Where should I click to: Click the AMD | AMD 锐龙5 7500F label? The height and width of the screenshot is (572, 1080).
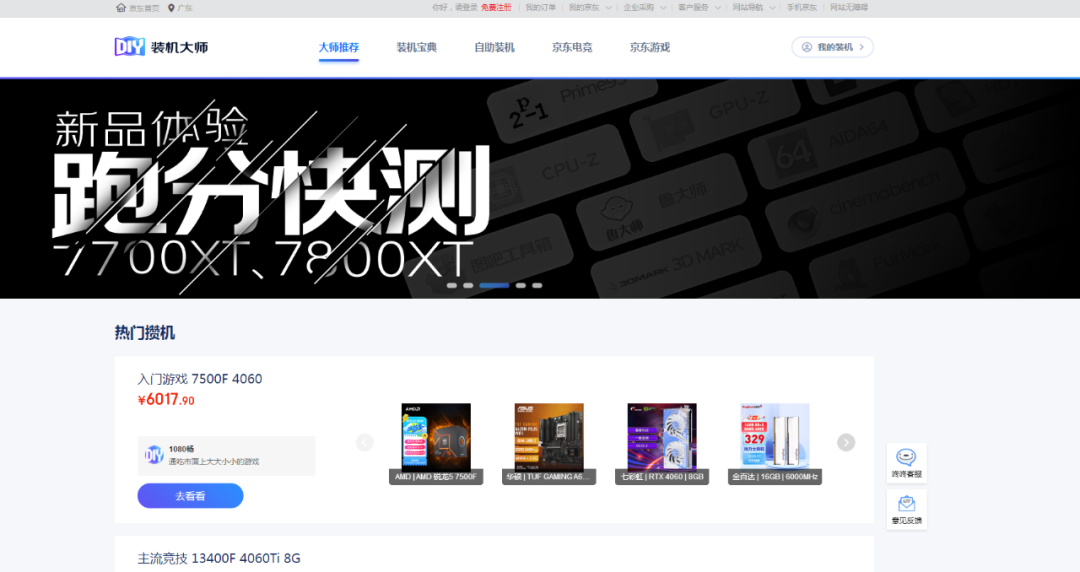436,477
